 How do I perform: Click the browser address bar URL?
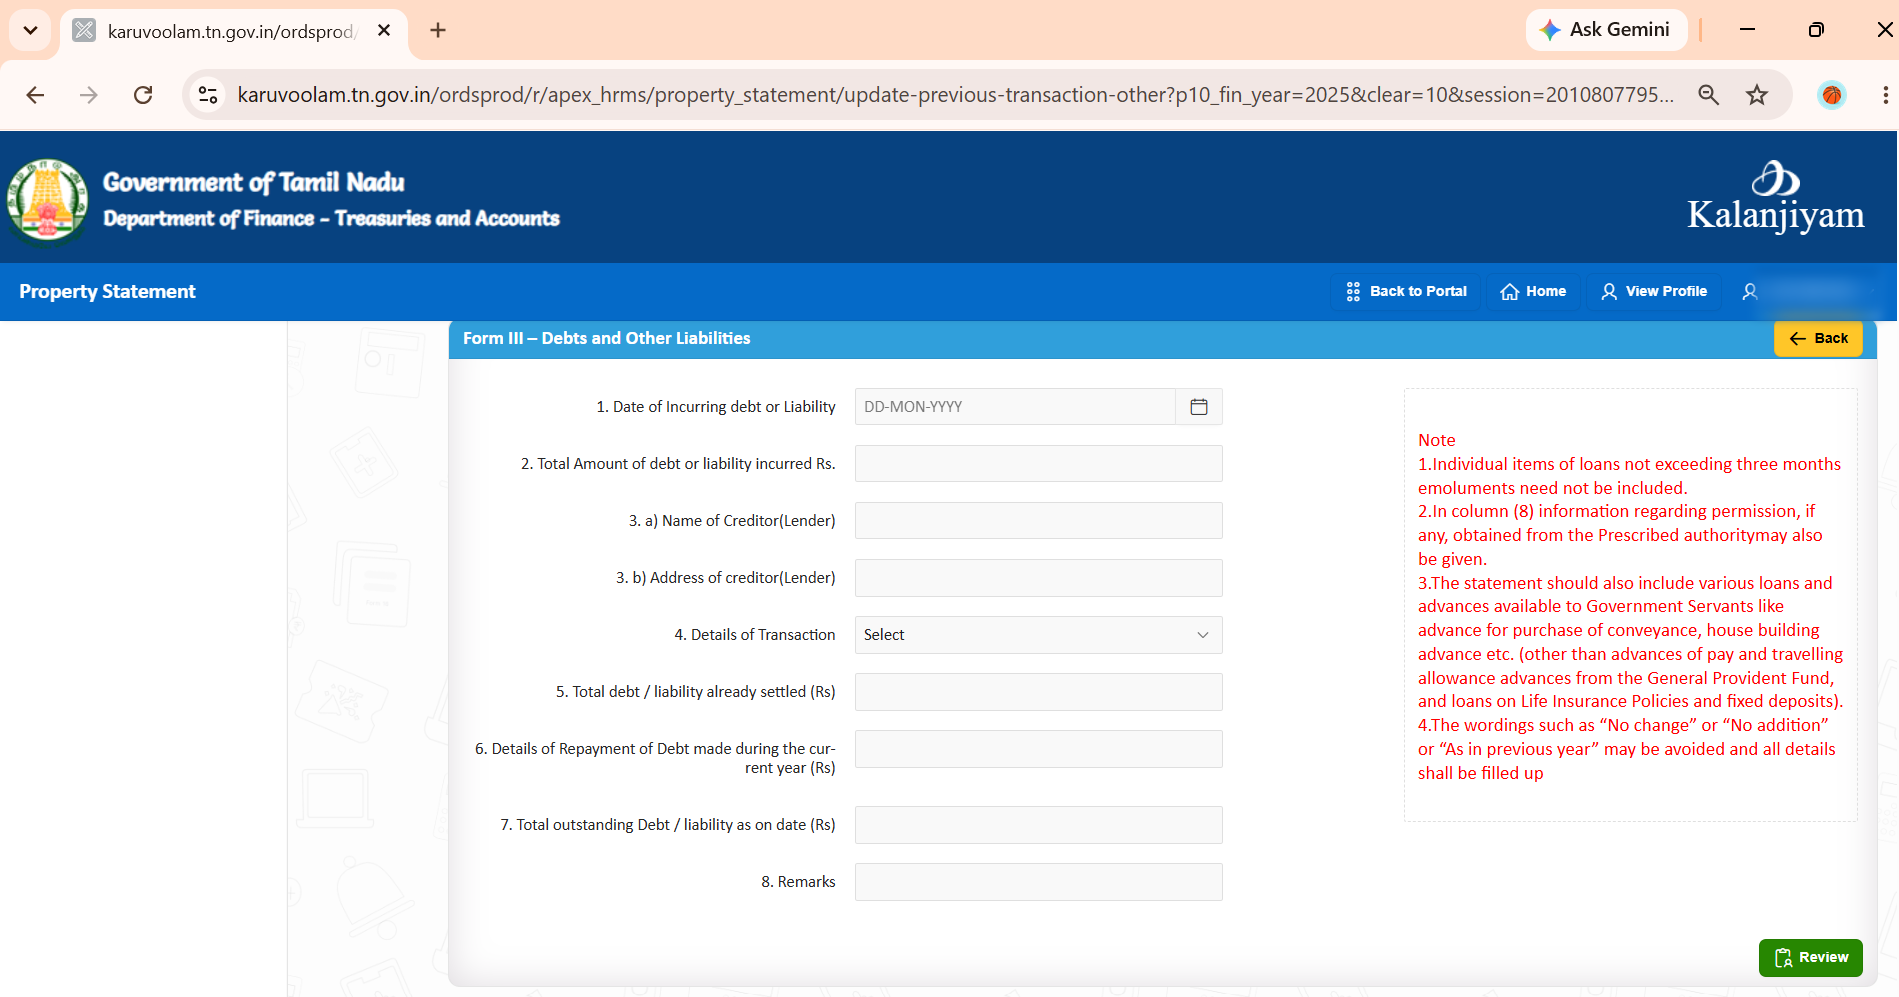955,95
